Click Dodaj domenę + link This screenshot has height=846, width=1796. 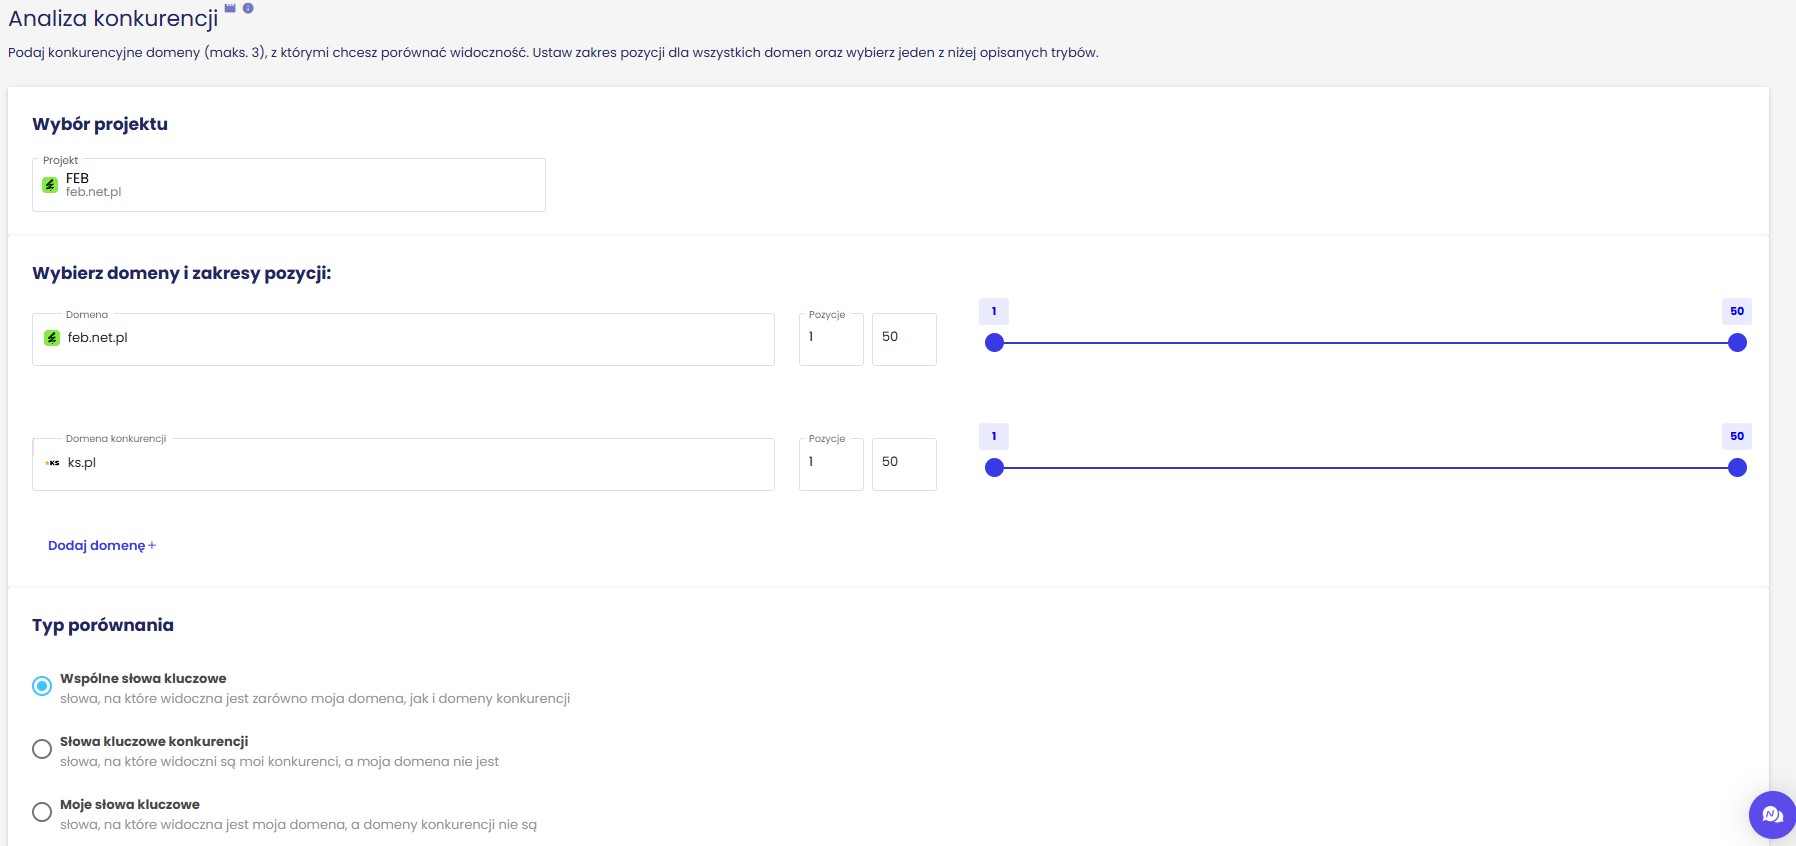(101, 545)
